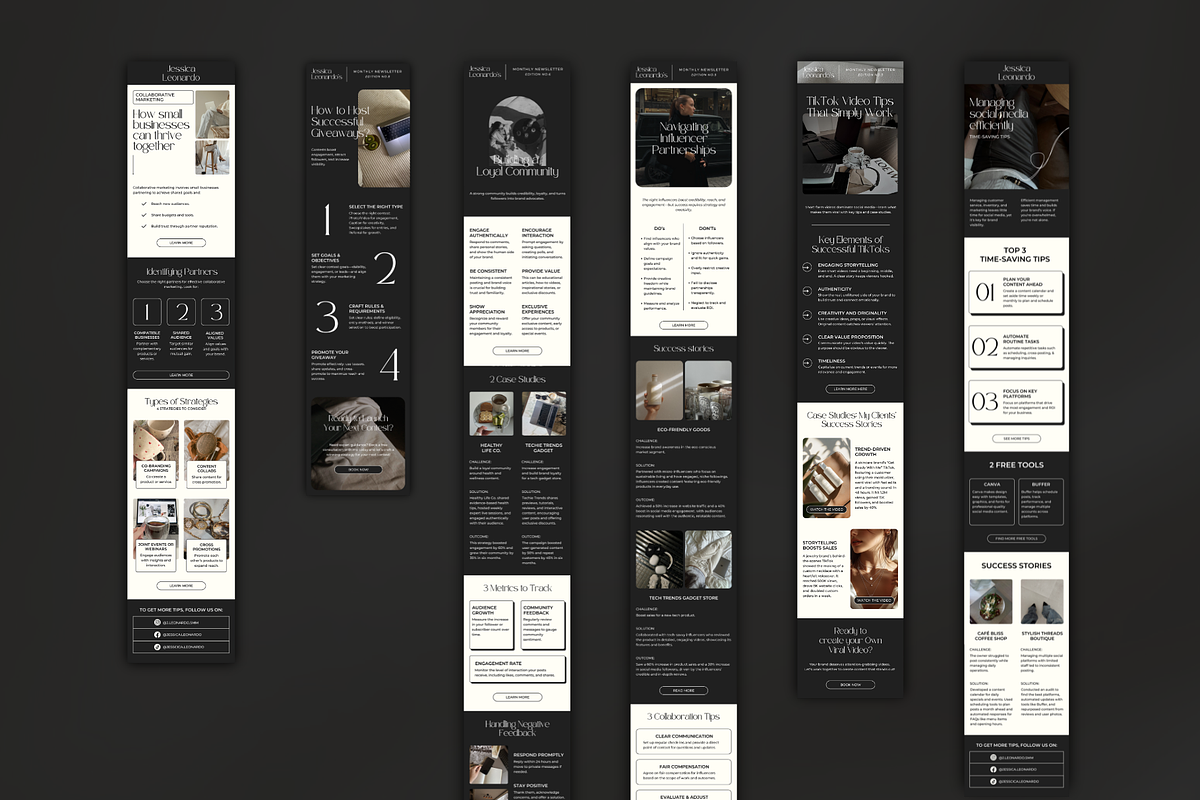The height and width of the screenshot is (800, 1200).
Task: Click the Facebook icon in the collaborative marketing newsletter footer
Action: click(157, 634)
